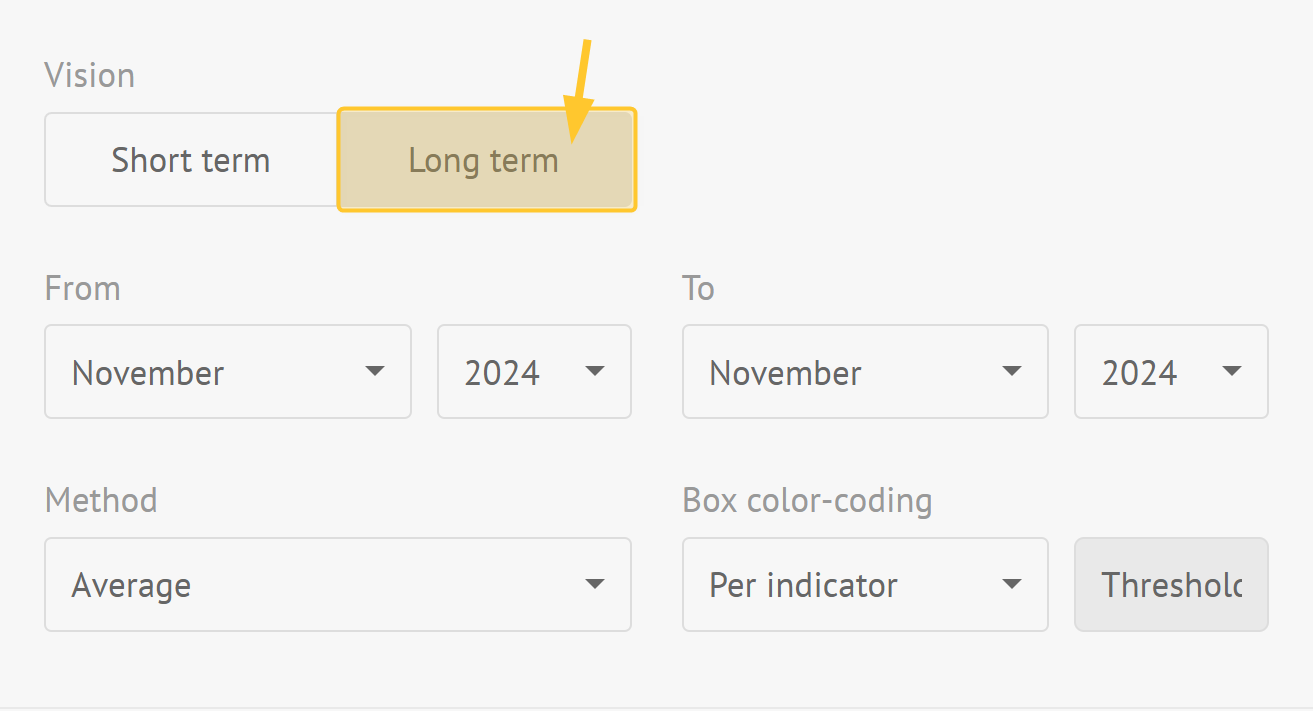Select the Per indicator tab option
Screen dimensions: 1313x711
coord(865,584)
